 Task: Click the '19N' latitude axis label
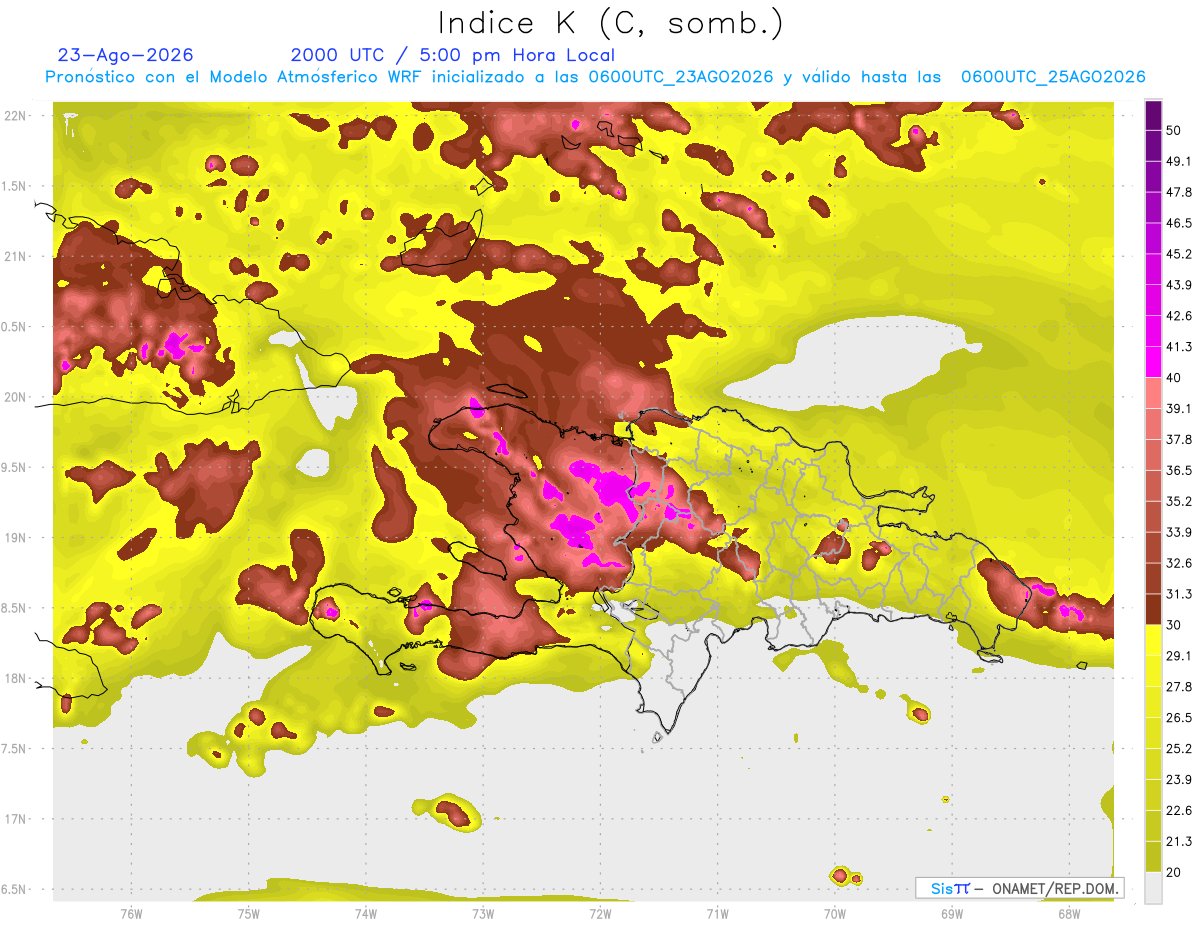coord(14,538)
